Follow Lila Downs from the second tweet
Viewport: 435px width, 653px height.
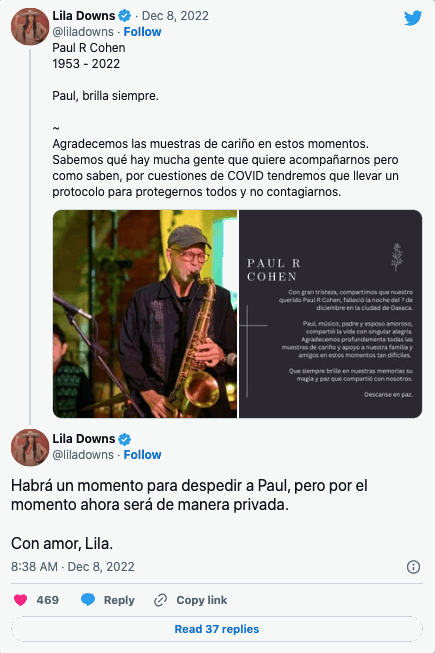point(142,455)
